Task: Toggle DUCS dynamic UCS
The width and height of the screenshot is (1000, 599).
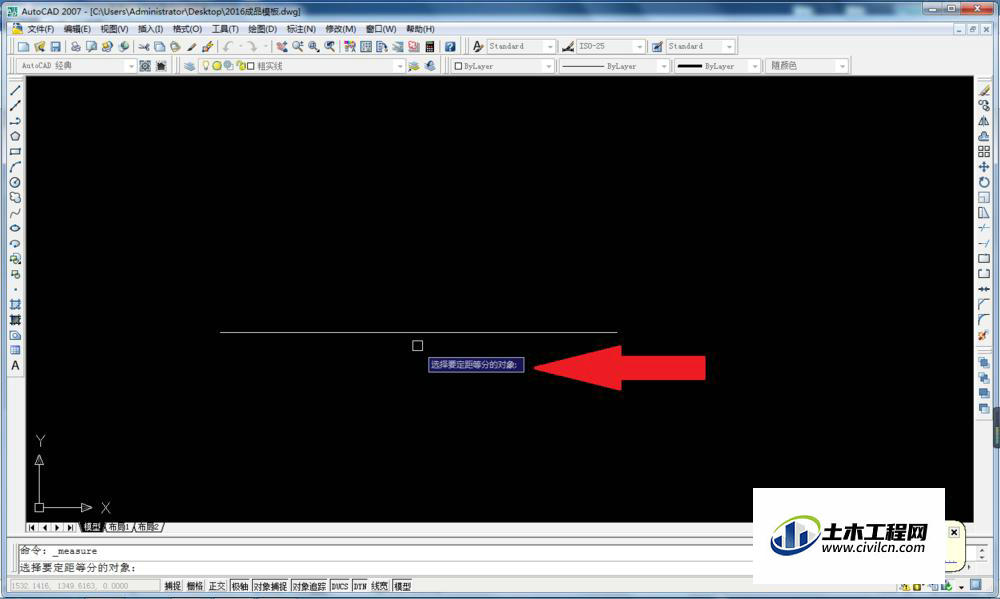Action: pyautogui.click(x=340, y=586)
